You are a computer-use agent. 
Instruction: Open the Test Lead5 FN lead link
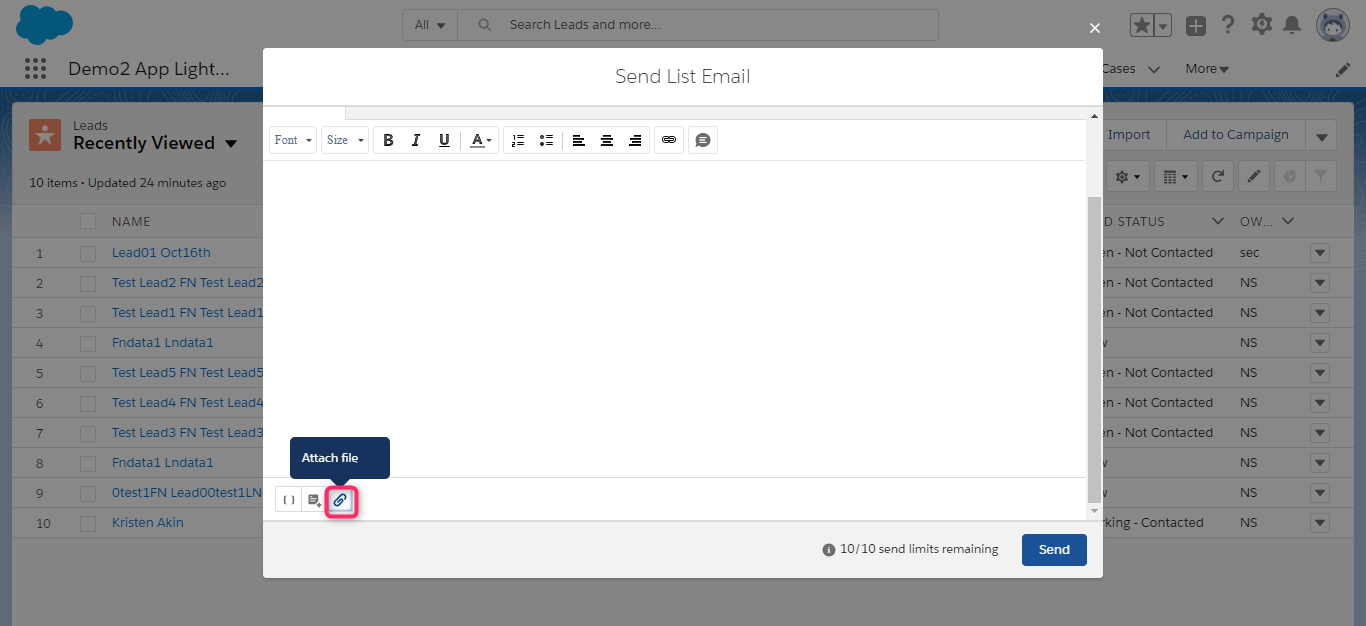[x=187, y=373]
